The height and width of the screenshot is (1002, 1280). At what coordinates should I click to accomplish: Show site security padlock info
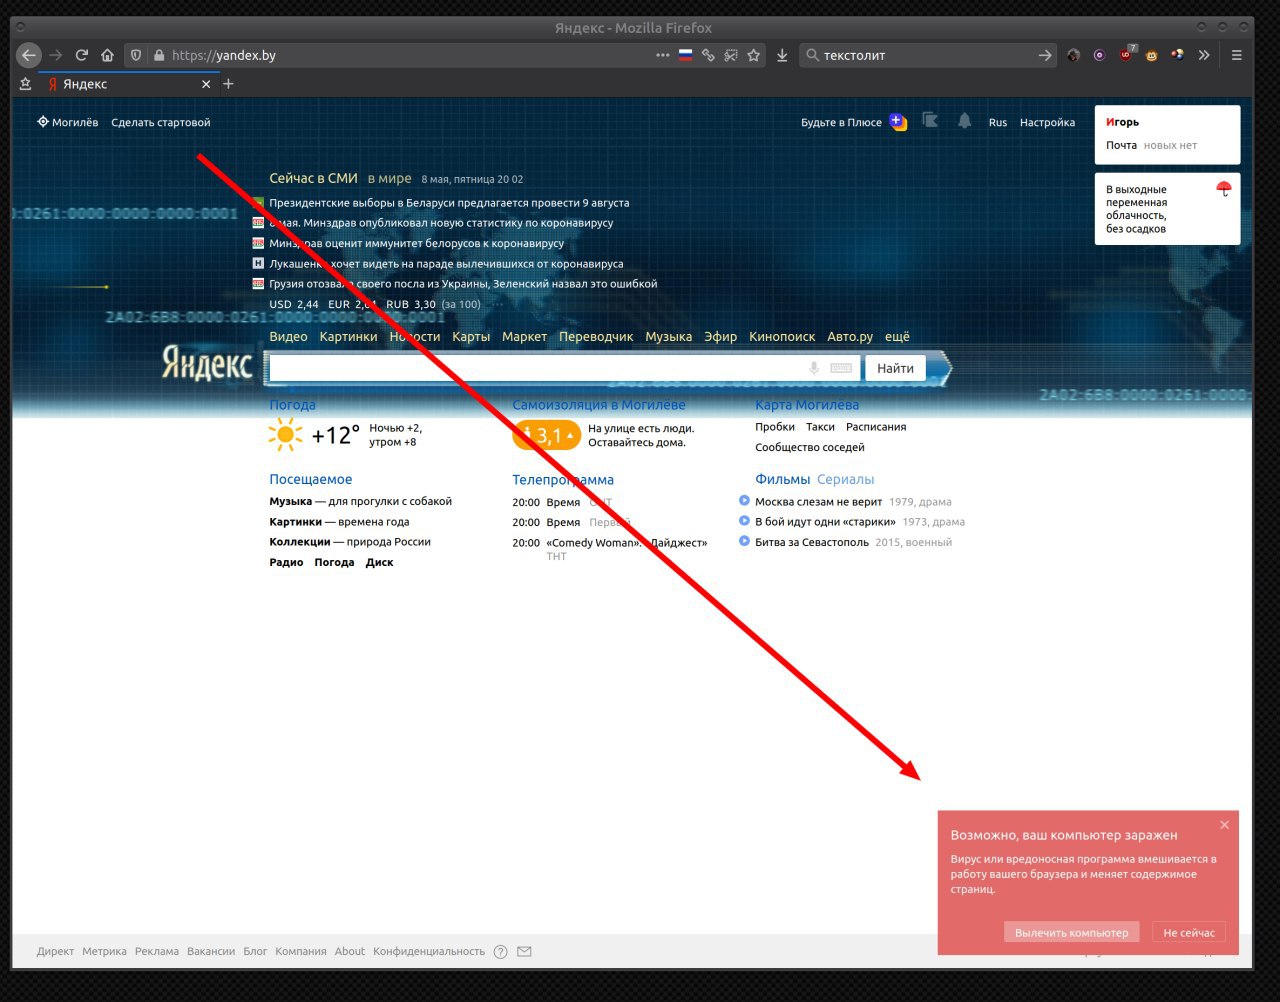coord(158,55)
